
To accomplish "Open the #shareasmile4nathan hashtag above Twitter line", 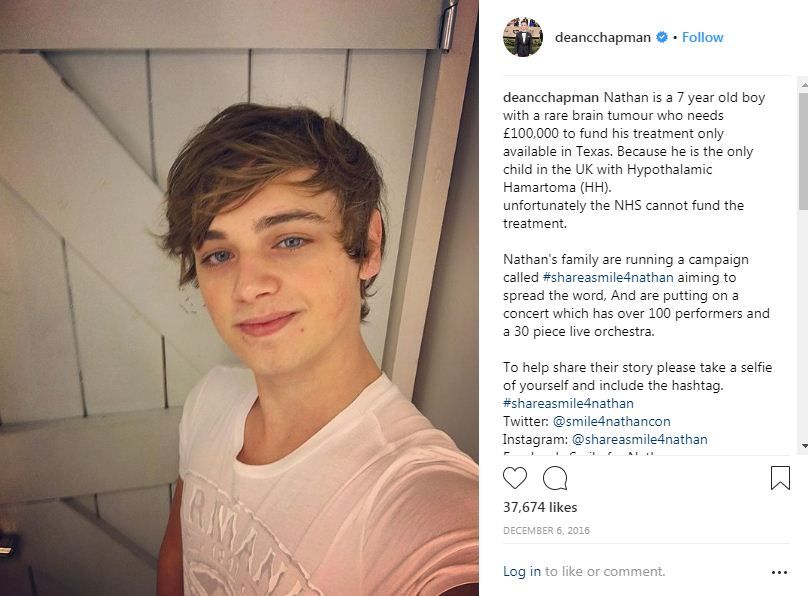I will (x=568, y=403).
